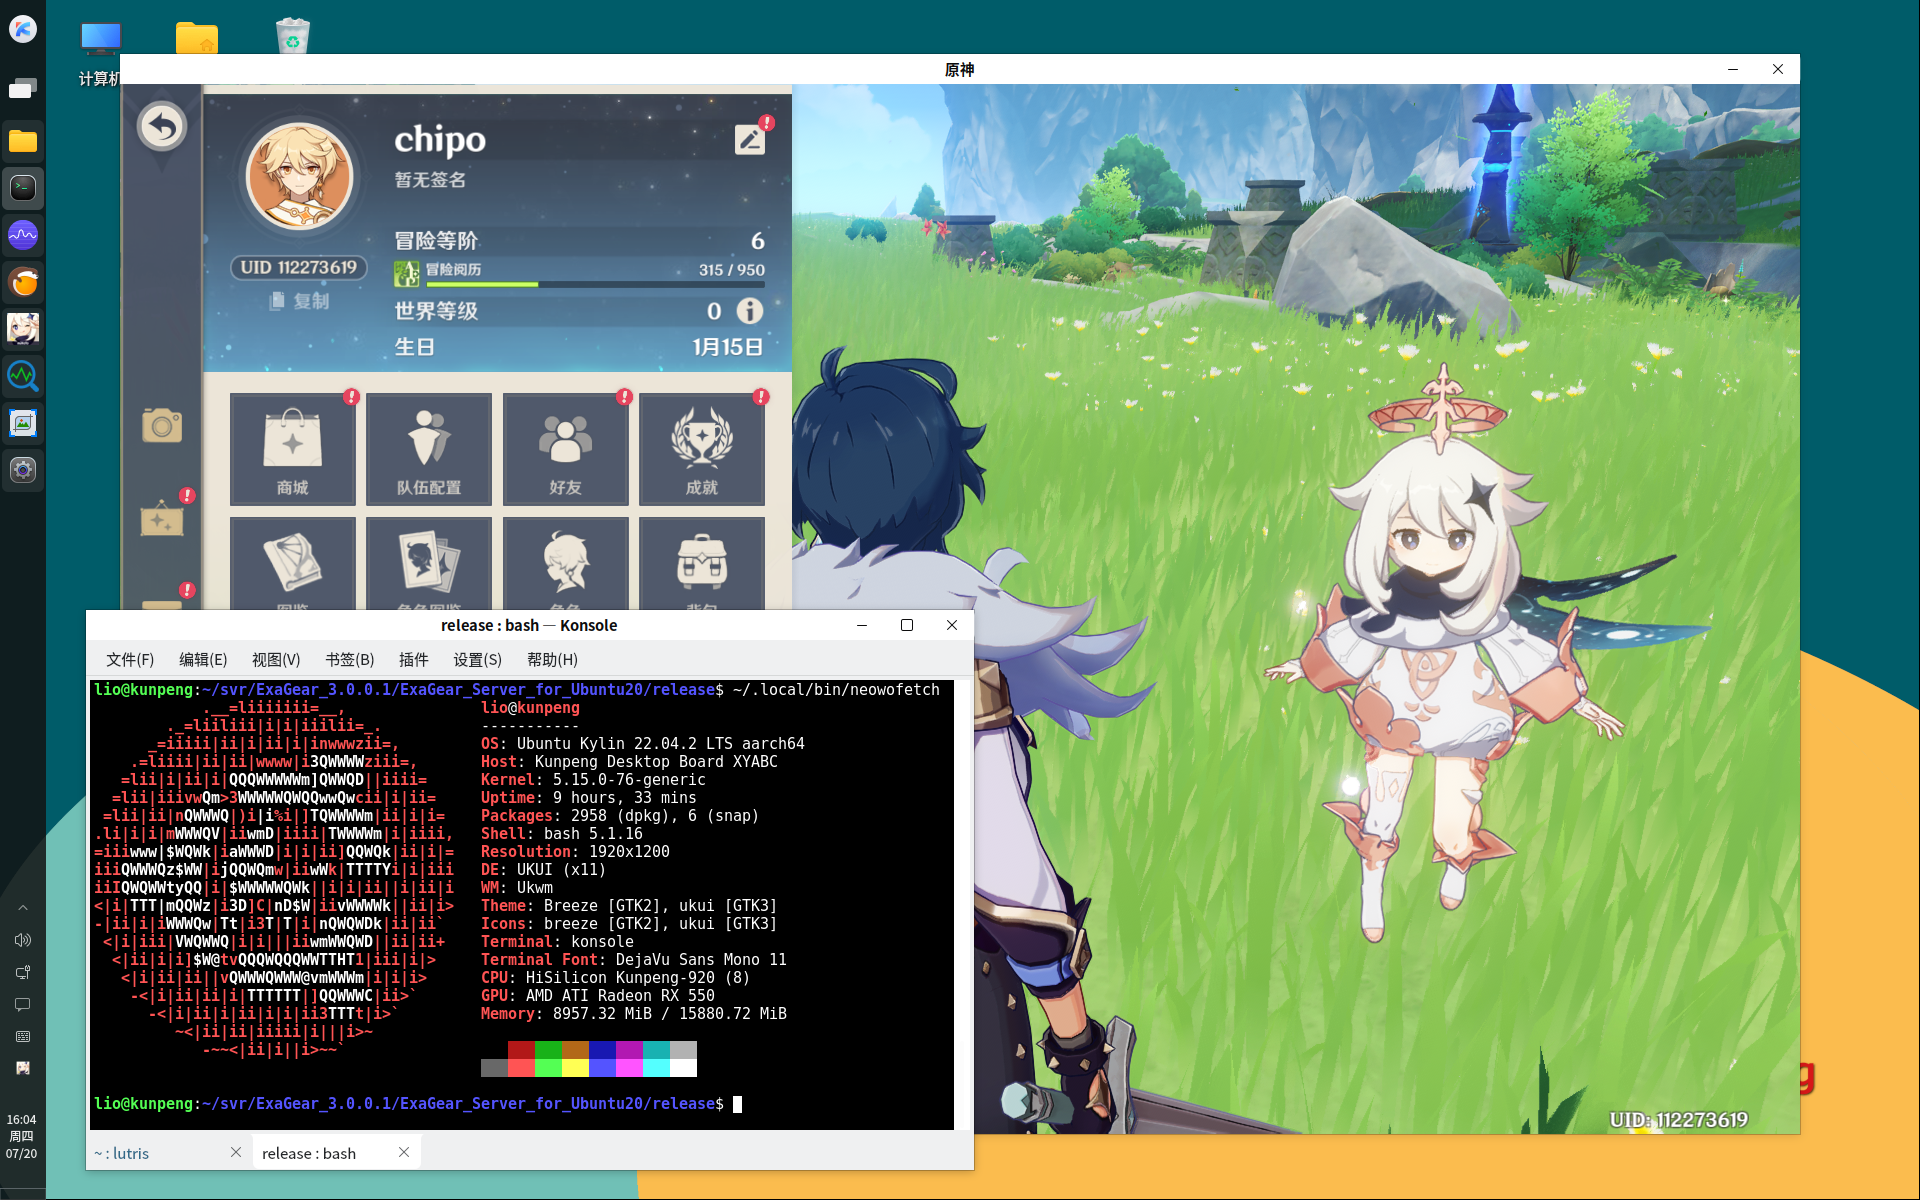1920x1200 pixels.
Task: Click the world level info icon
Action: pyautogui.click(x=750, y=311)
